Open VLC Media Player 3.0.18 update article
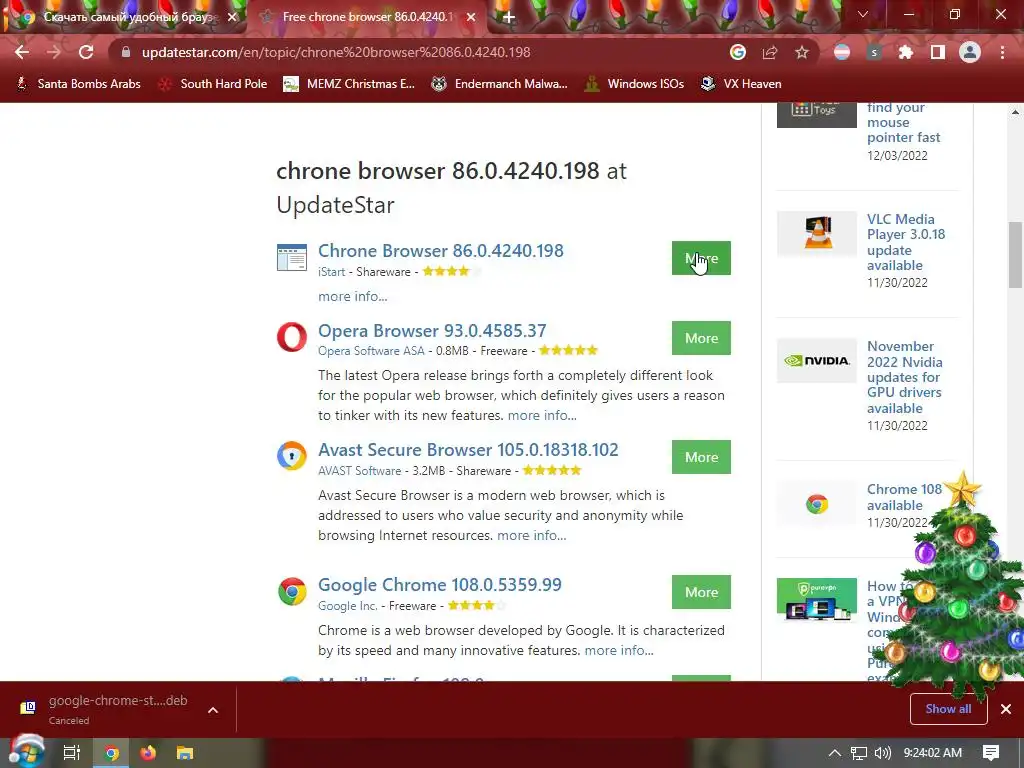Viewport: 1024px width, 768px height. 906,242
